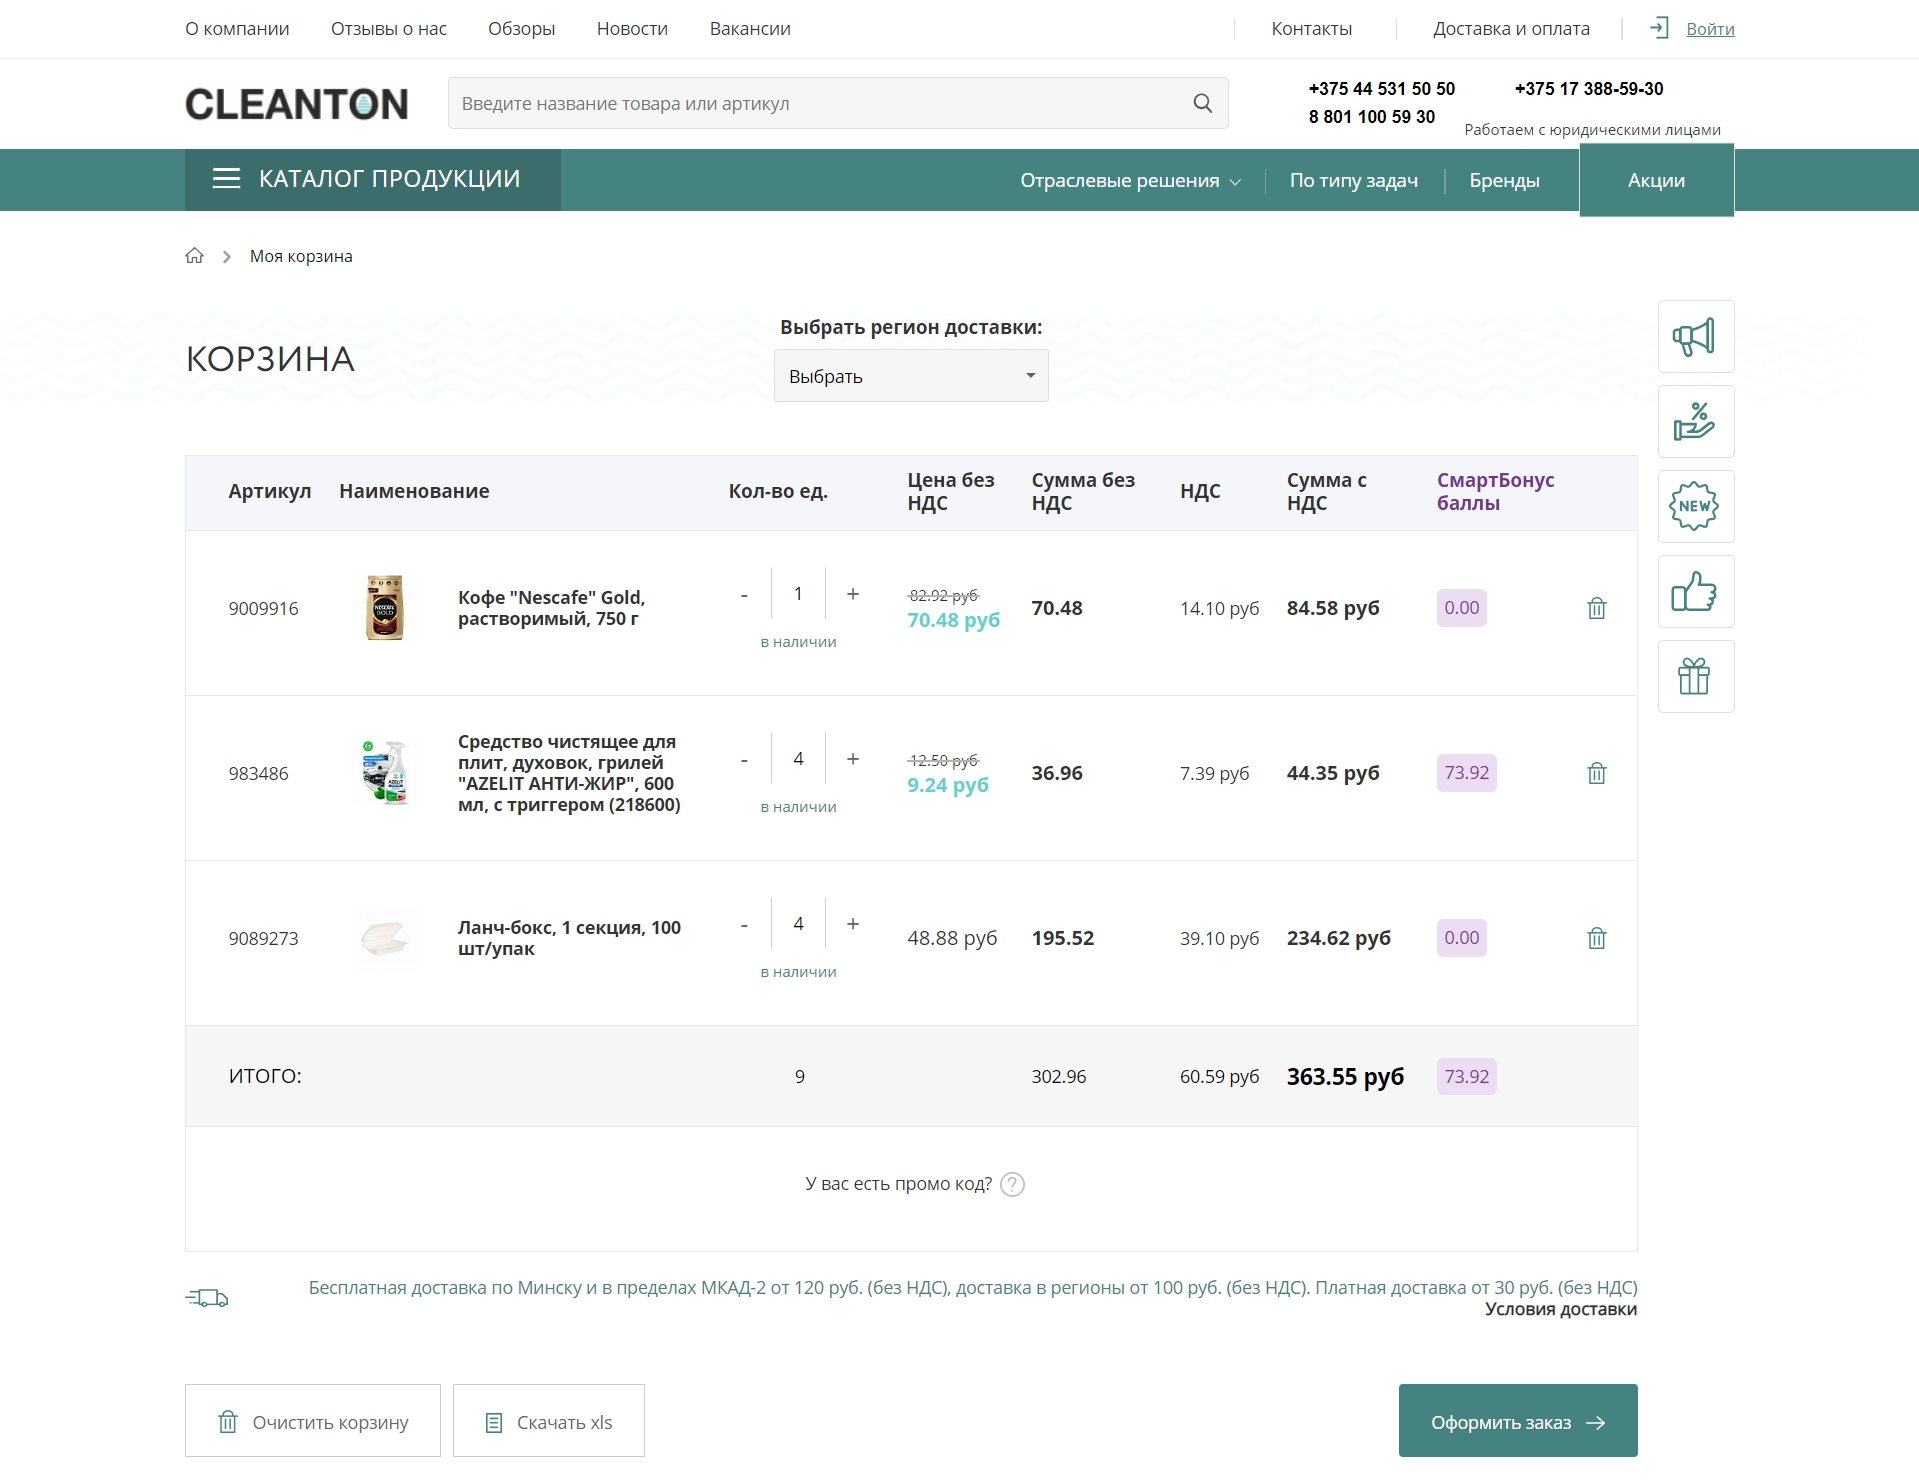Increase quantity of the lunch box

(853, 924)
